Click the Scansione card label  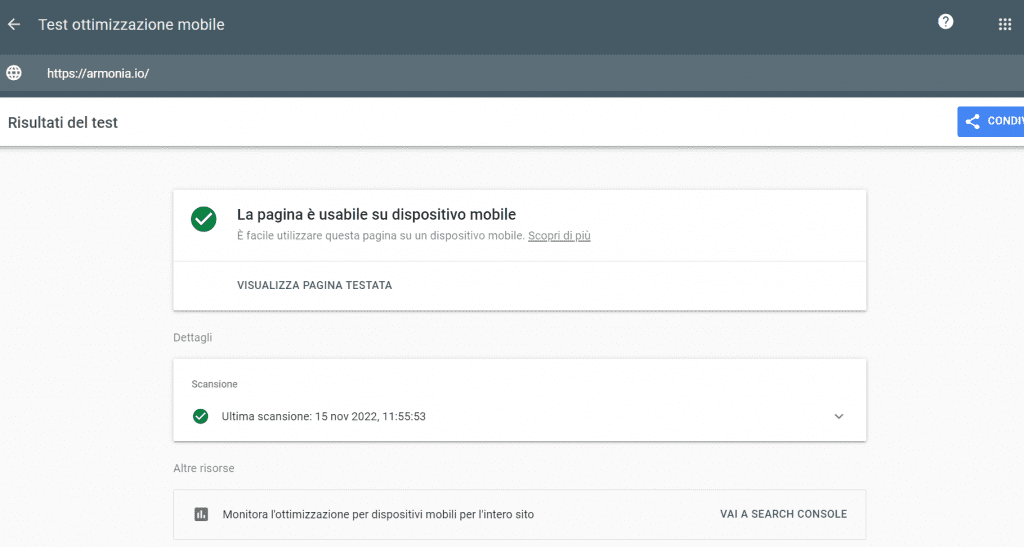coord(214,384)
